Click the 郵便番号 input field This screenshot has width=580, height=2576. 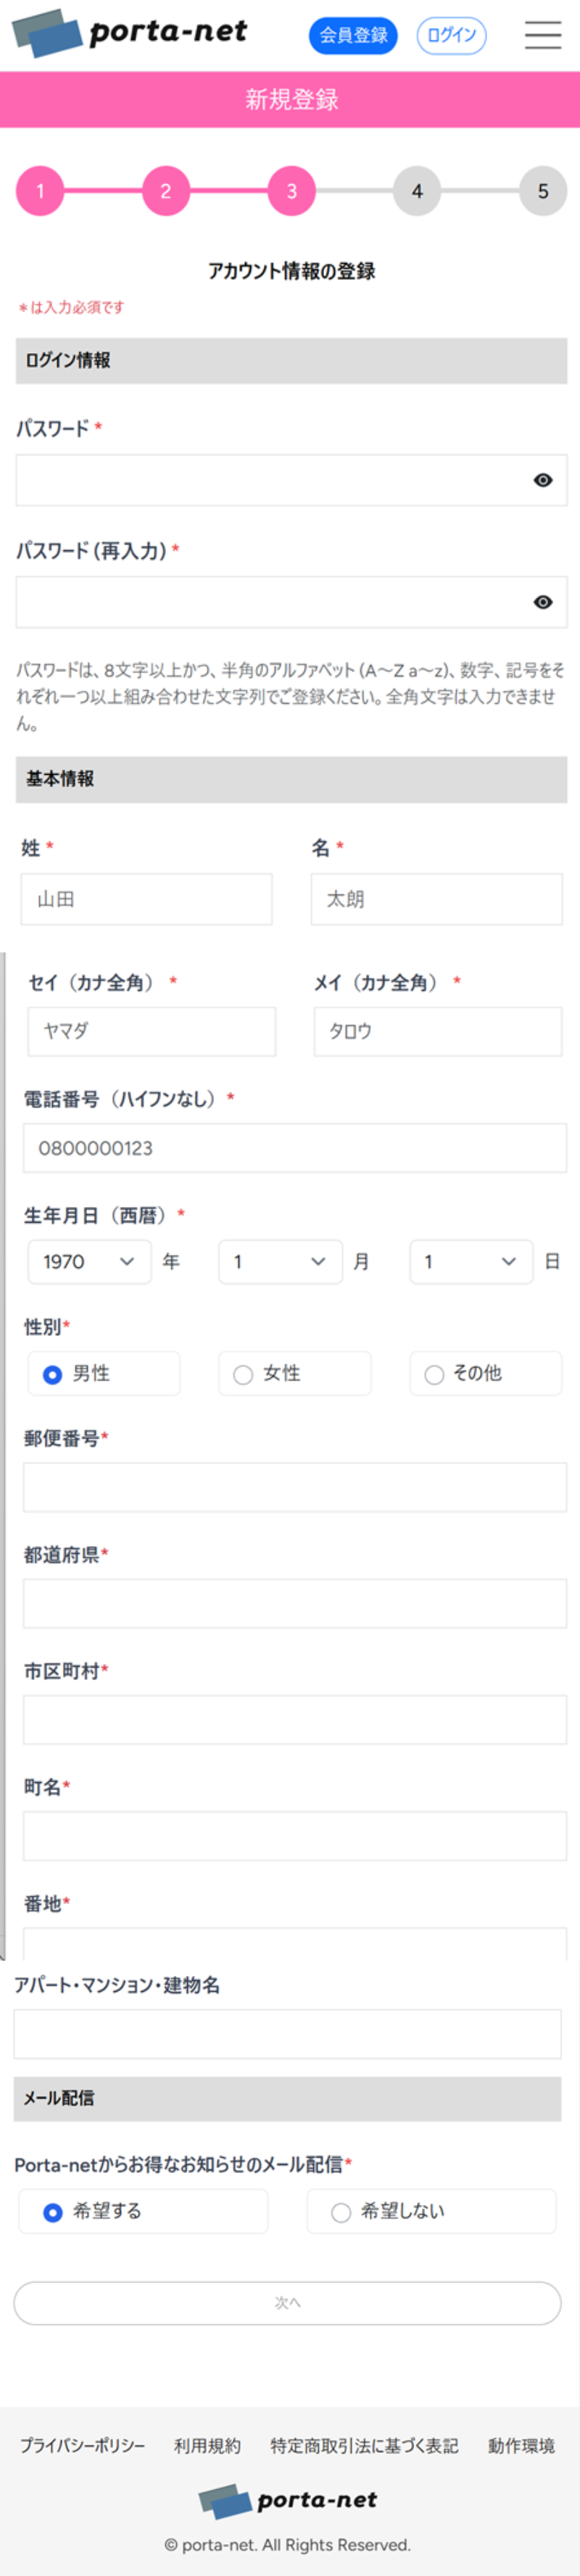294,1487
